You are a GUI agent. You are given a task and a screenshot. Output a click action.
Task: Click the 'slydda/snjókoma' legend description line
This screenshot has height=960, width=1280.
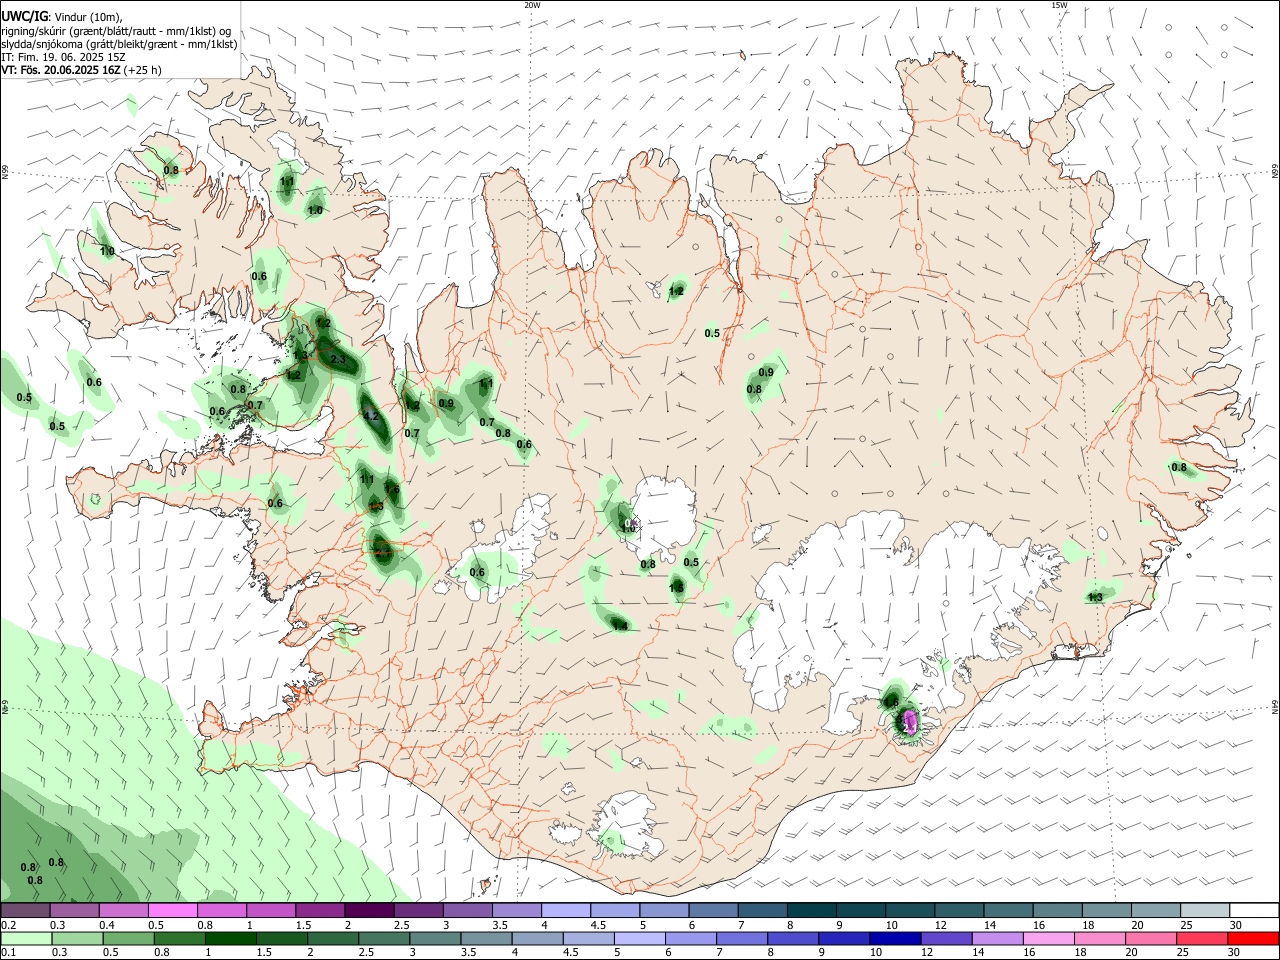[119, 44]
